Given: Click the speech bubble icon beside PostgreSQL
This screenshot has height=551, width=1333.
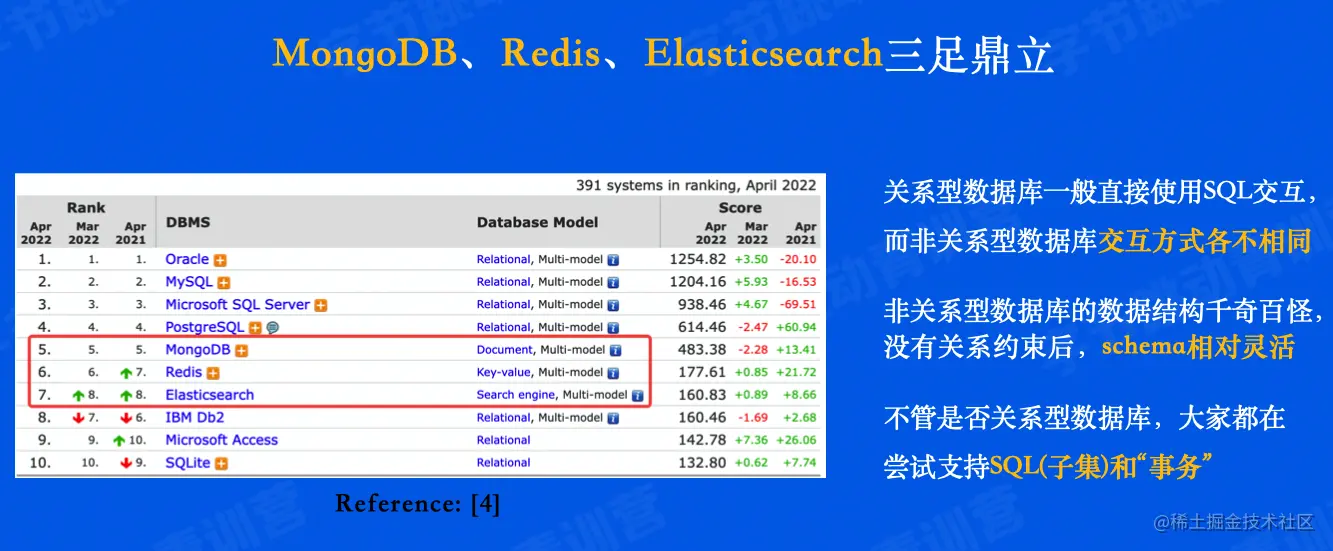Looking at the screenshot, I should [273, 328].
